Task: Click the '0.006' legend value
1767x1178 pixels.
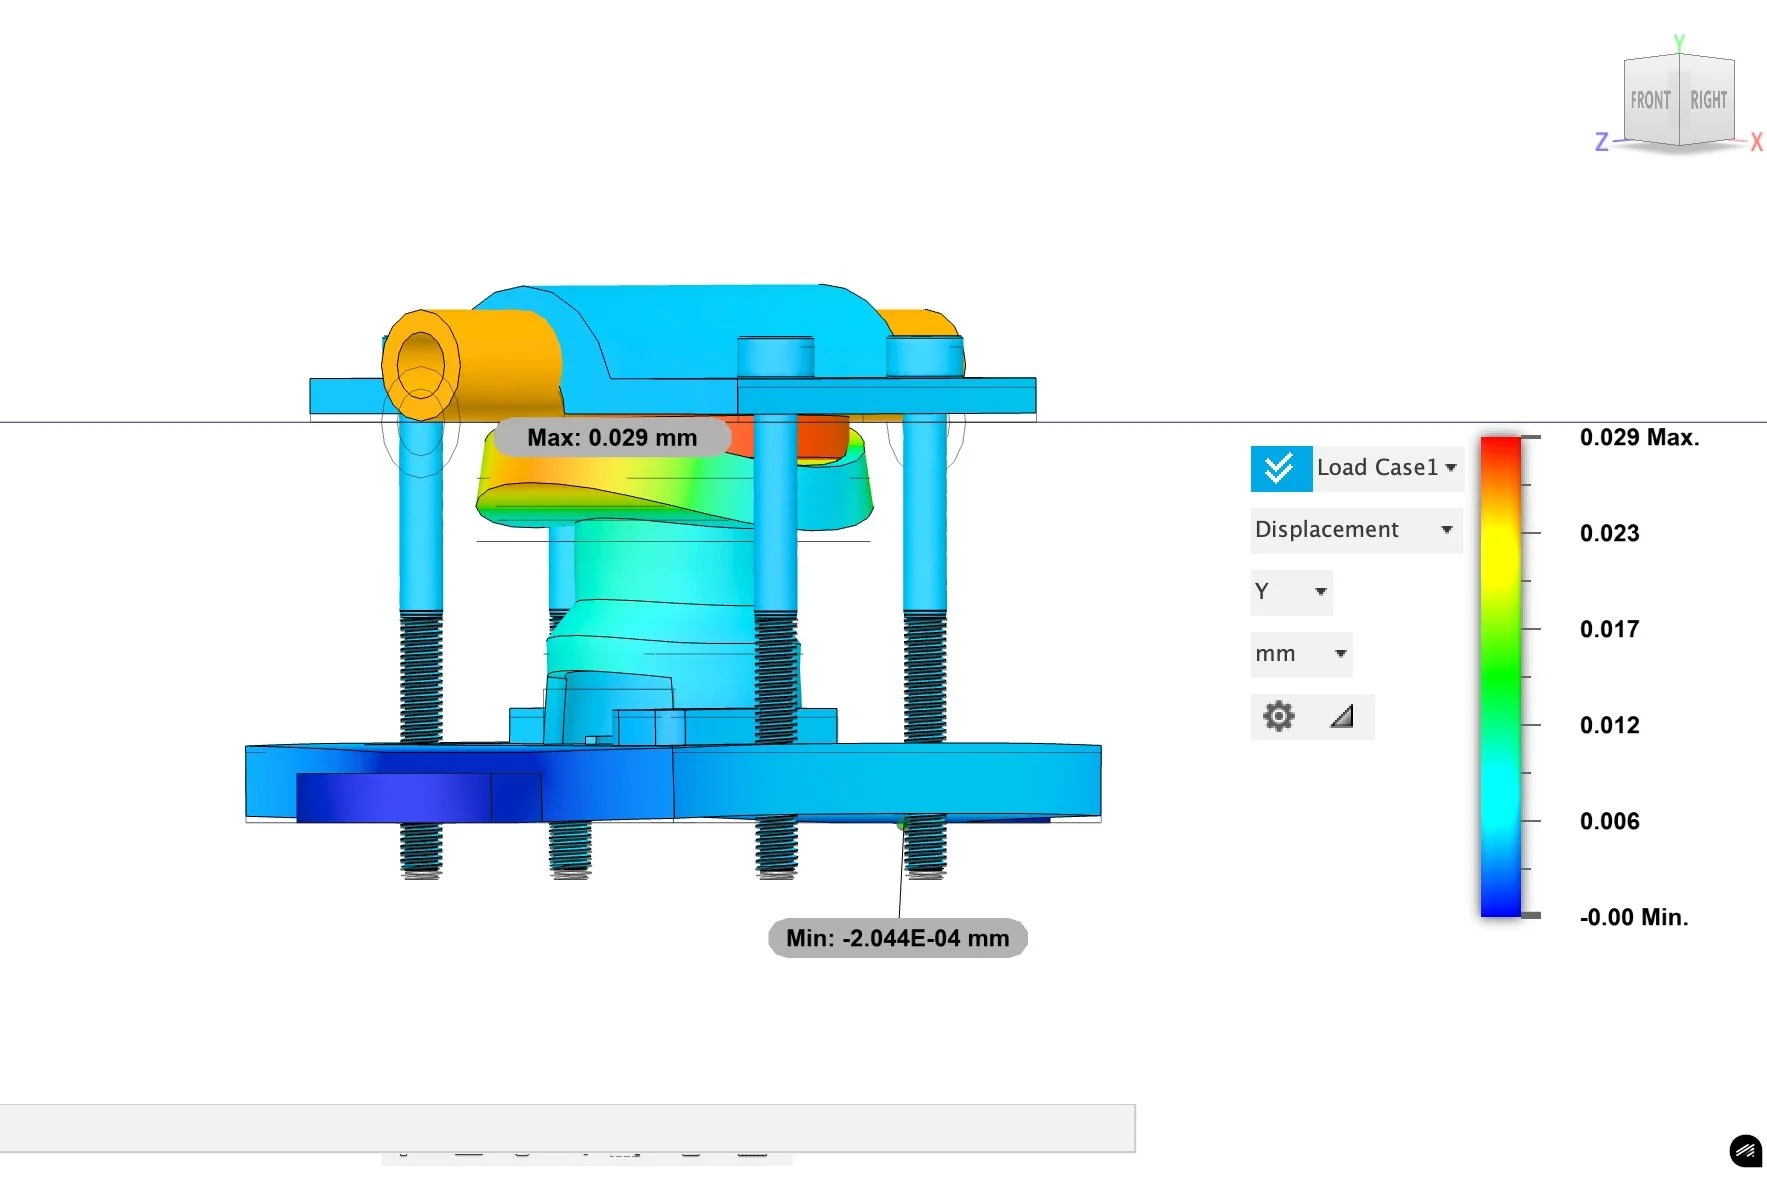Action: coord(1609,821)
